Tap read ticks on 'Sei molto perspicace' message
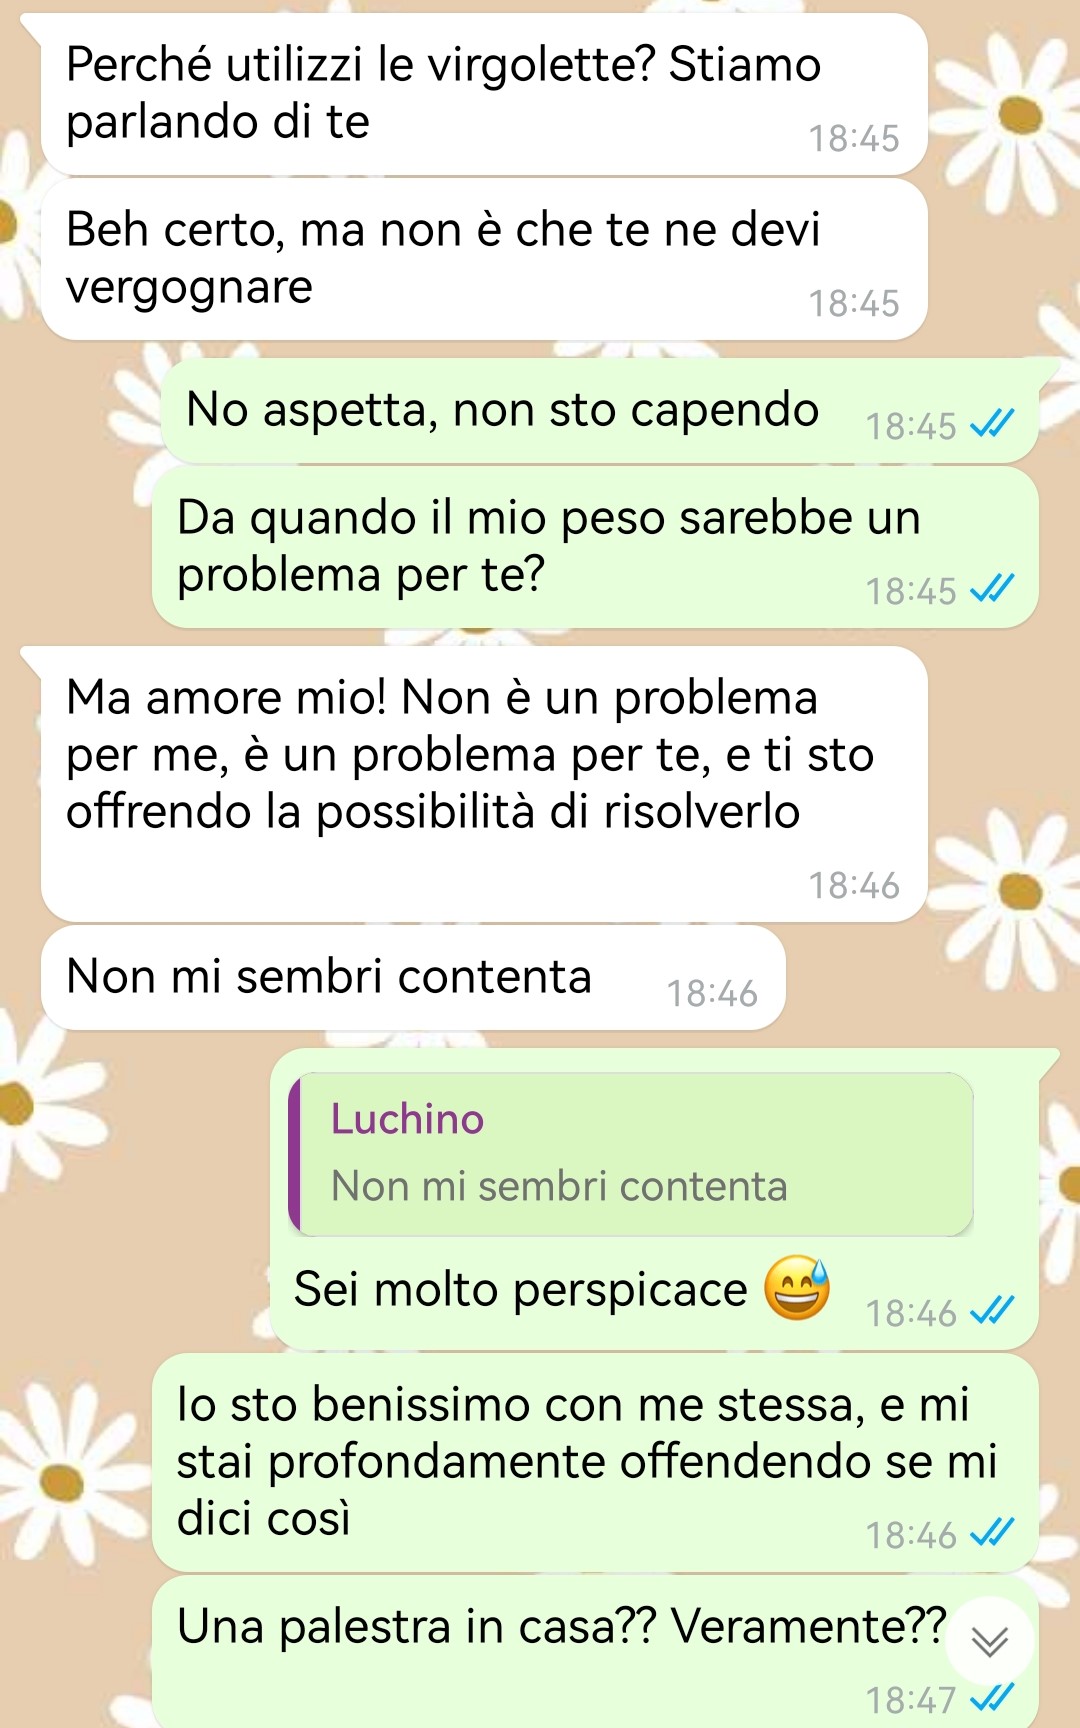1080x1728 pixels. coord(993,1312)
